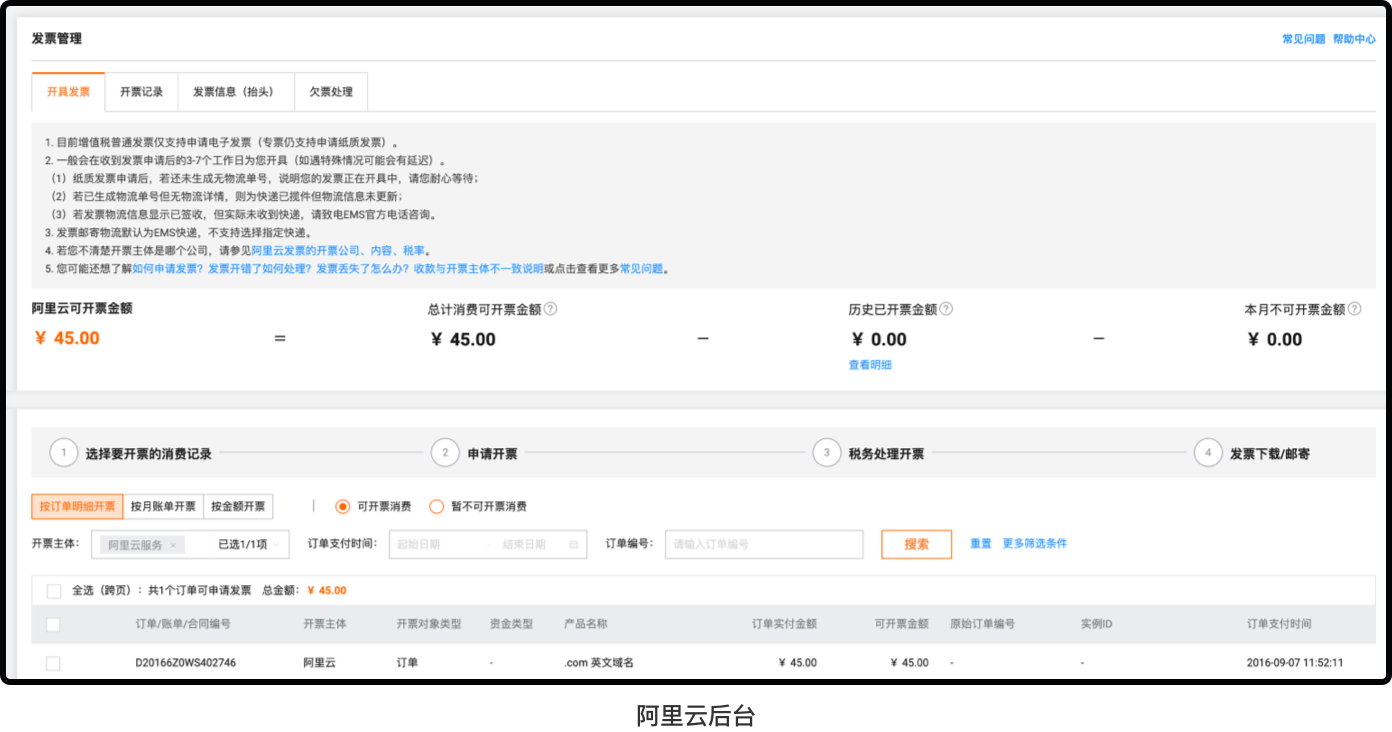Click the 订单支付时间 column header

(x=1279, y=624)
